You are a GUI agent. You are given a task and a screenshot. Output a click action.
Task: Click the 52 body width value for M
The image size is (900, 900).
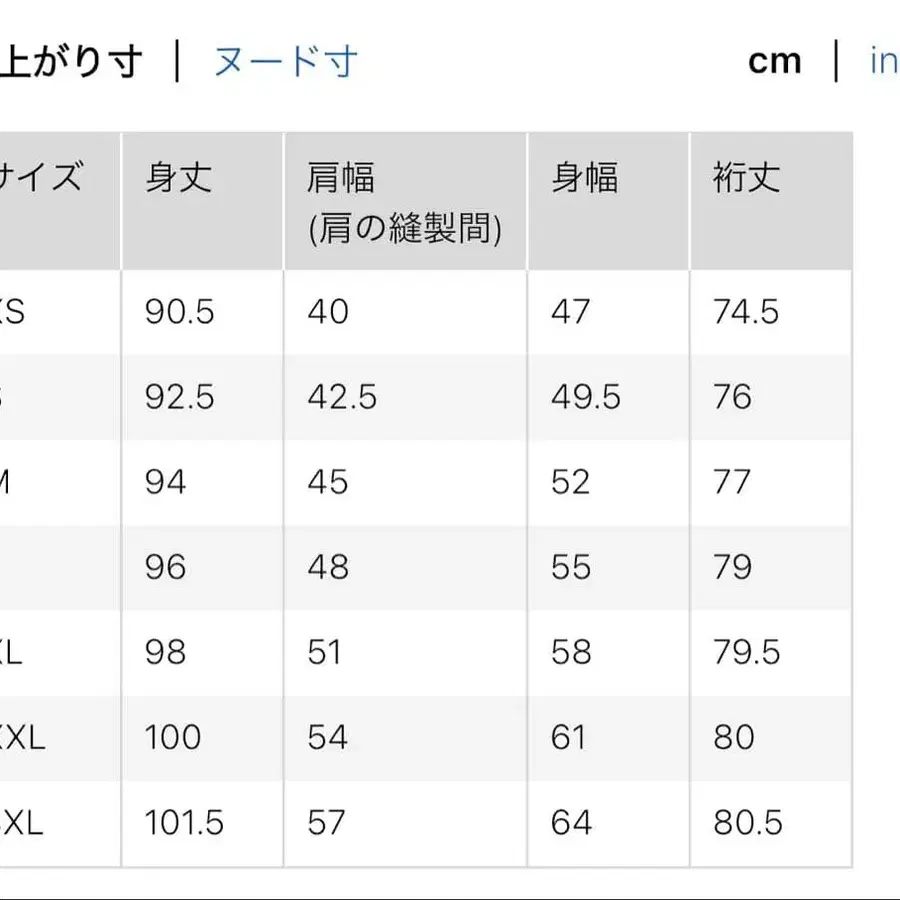coord(568,482)
